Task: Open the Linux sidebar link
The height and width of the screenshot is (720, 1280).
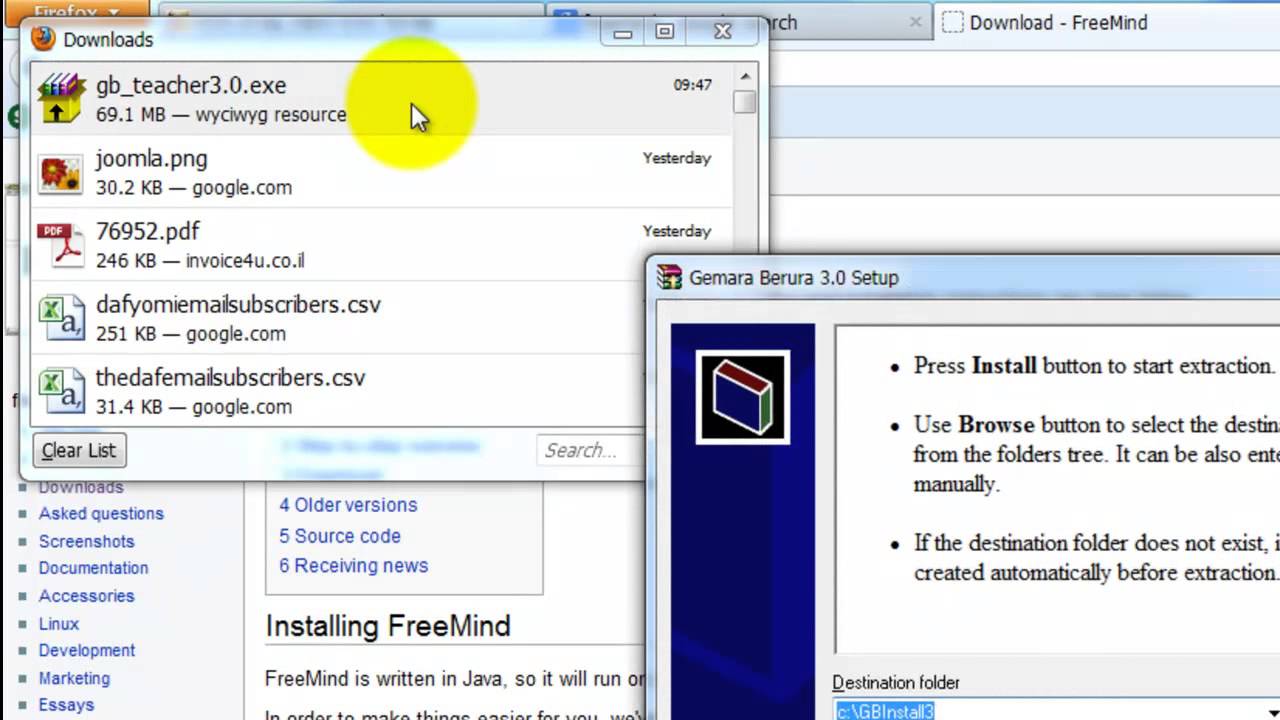Action: click(x=58, y=623)
